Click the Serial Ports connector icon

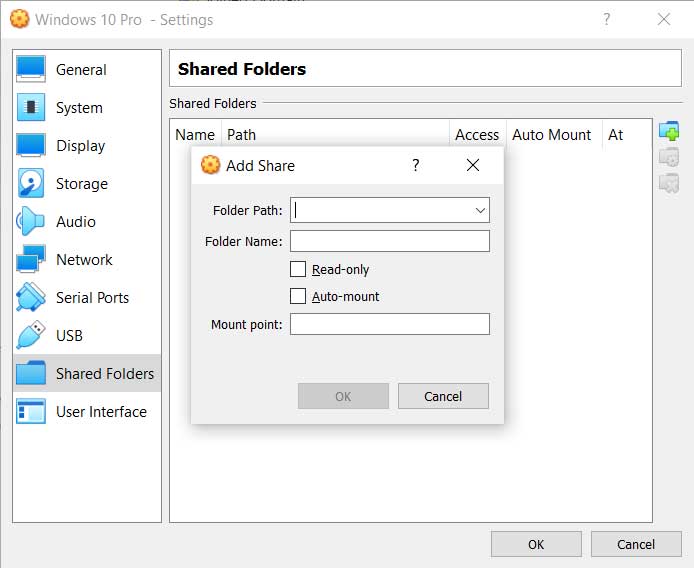click(x=31, y=297)
